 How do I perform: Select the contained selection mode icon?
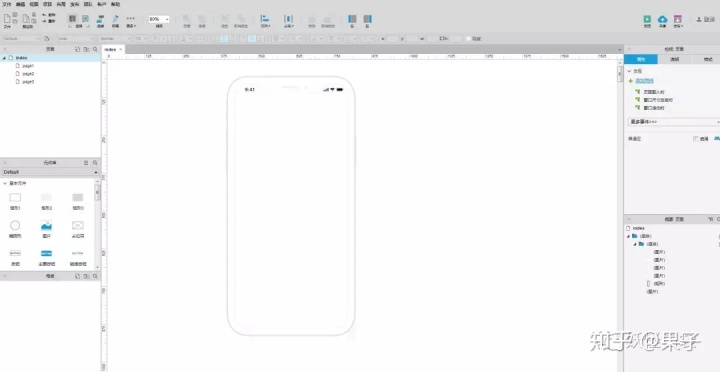pos(85,19)
